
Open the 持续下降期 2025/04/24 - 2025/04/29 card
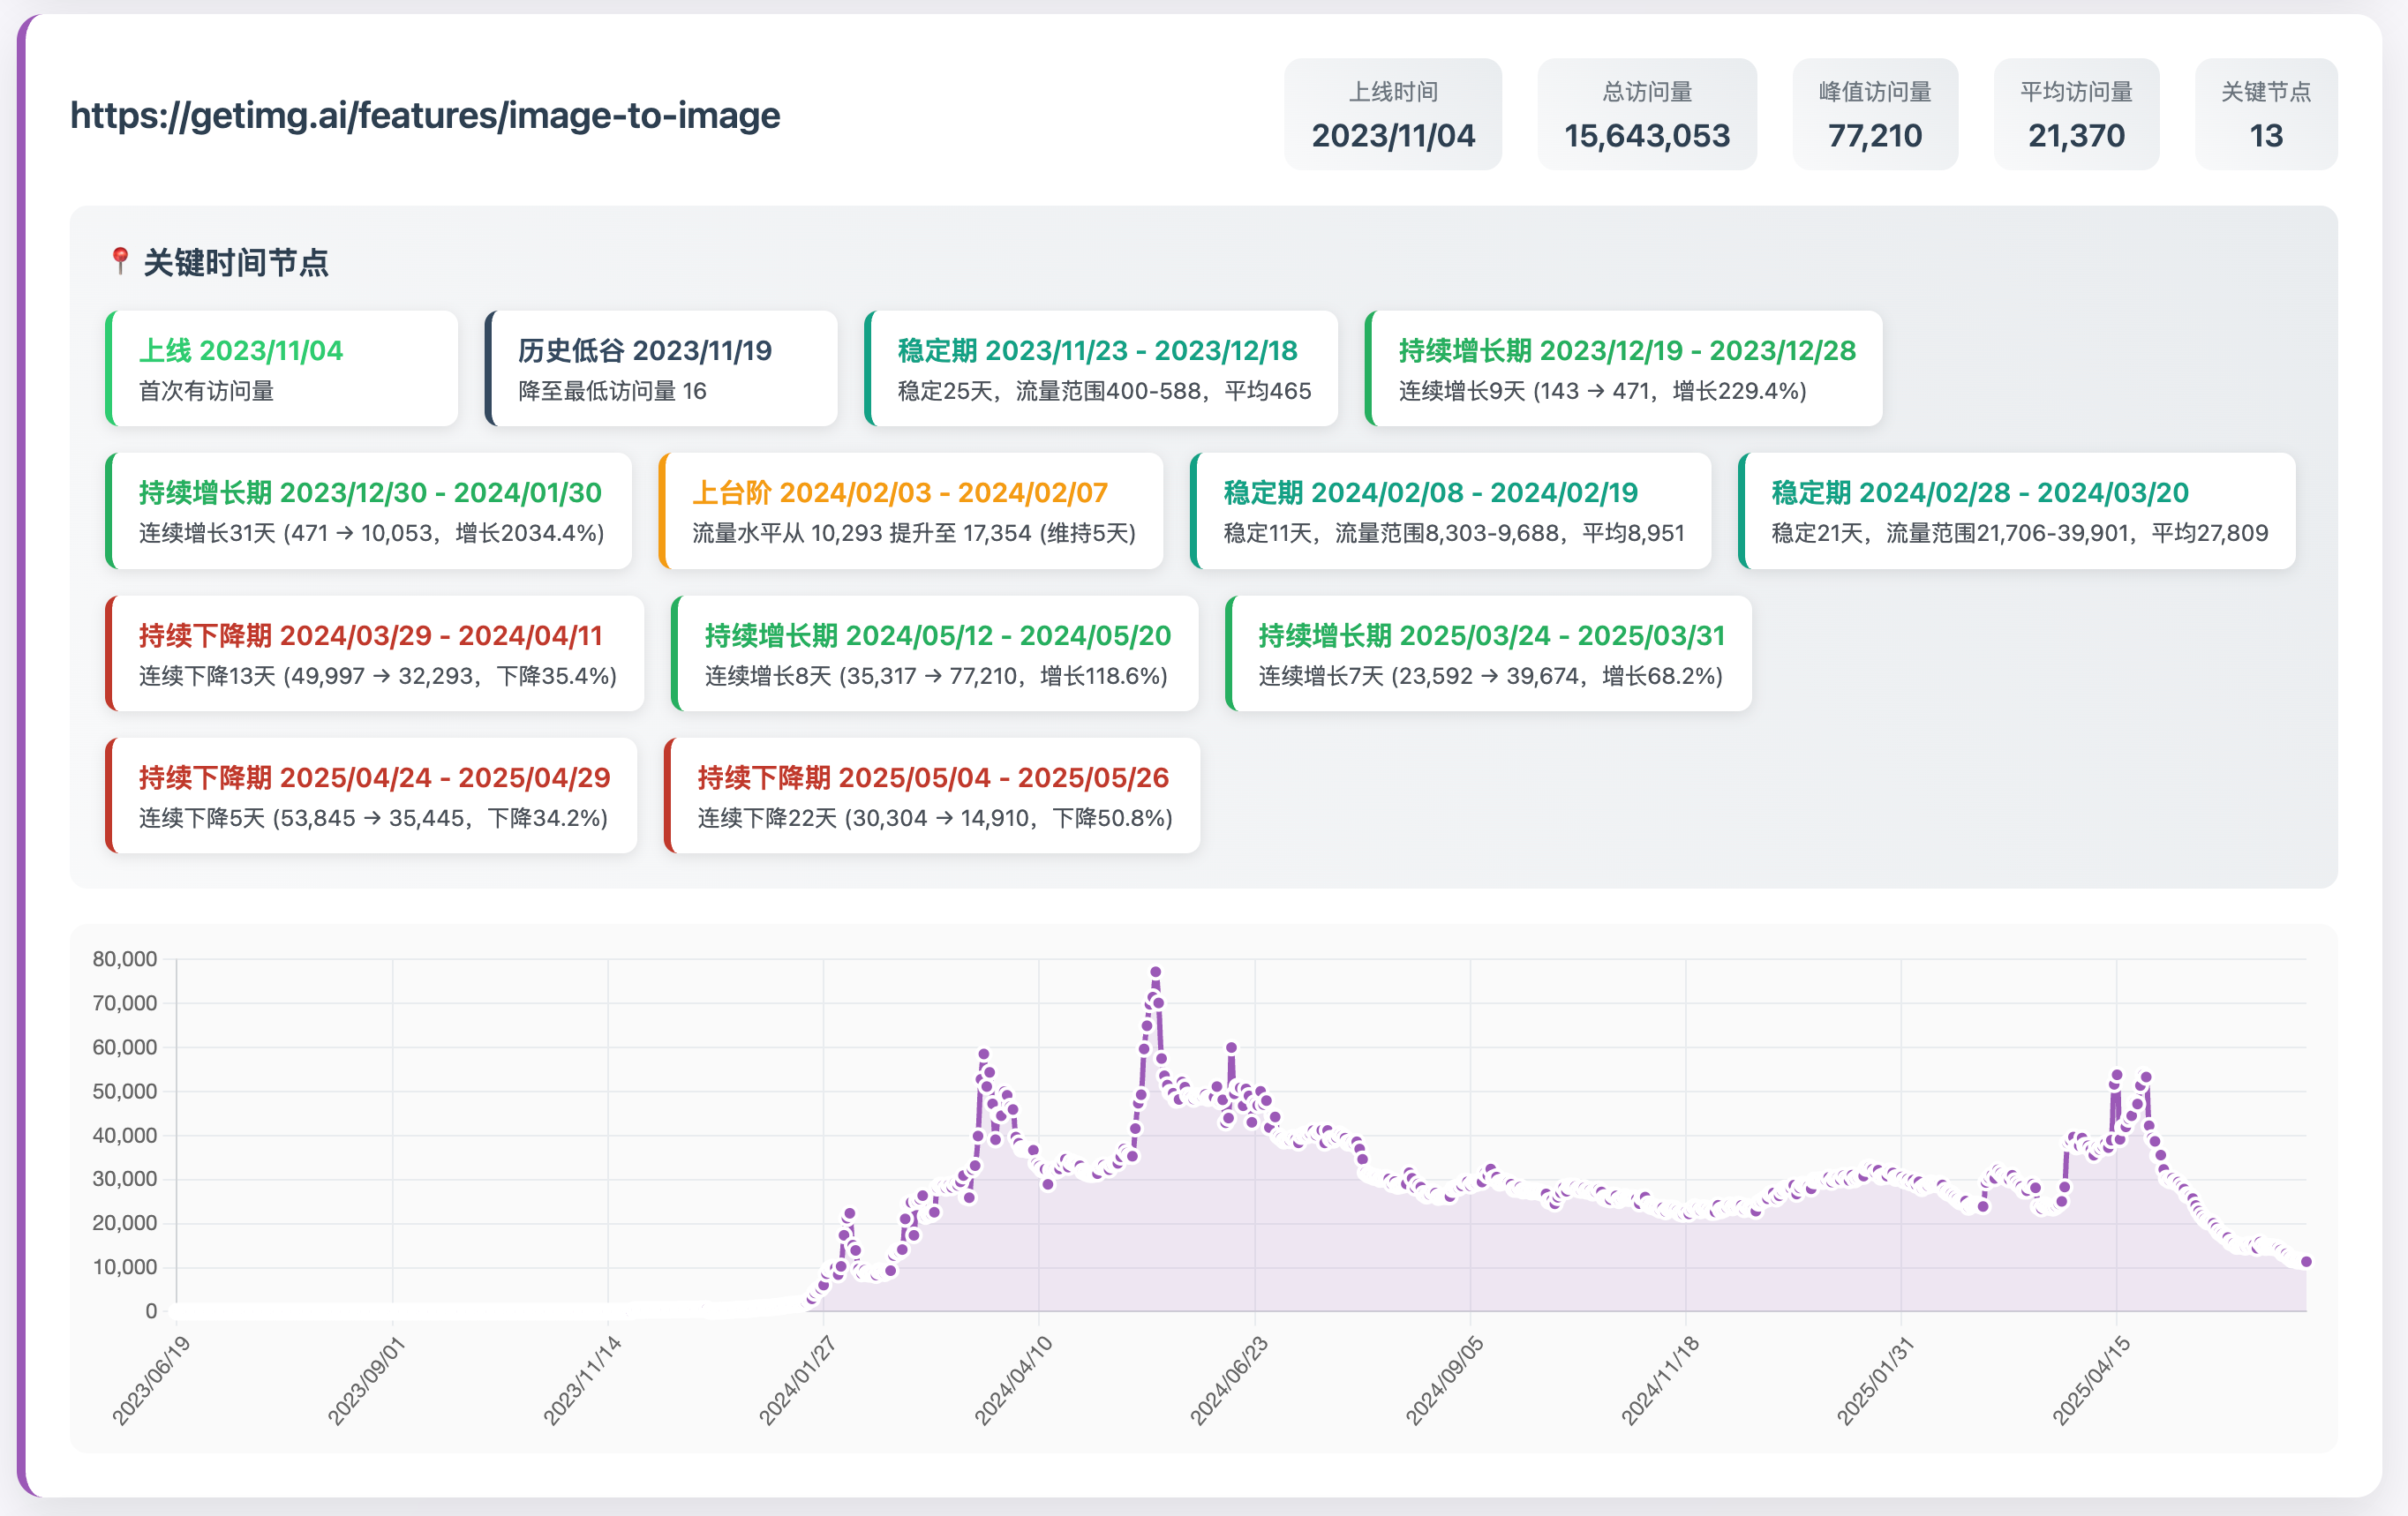pos(371,796)
